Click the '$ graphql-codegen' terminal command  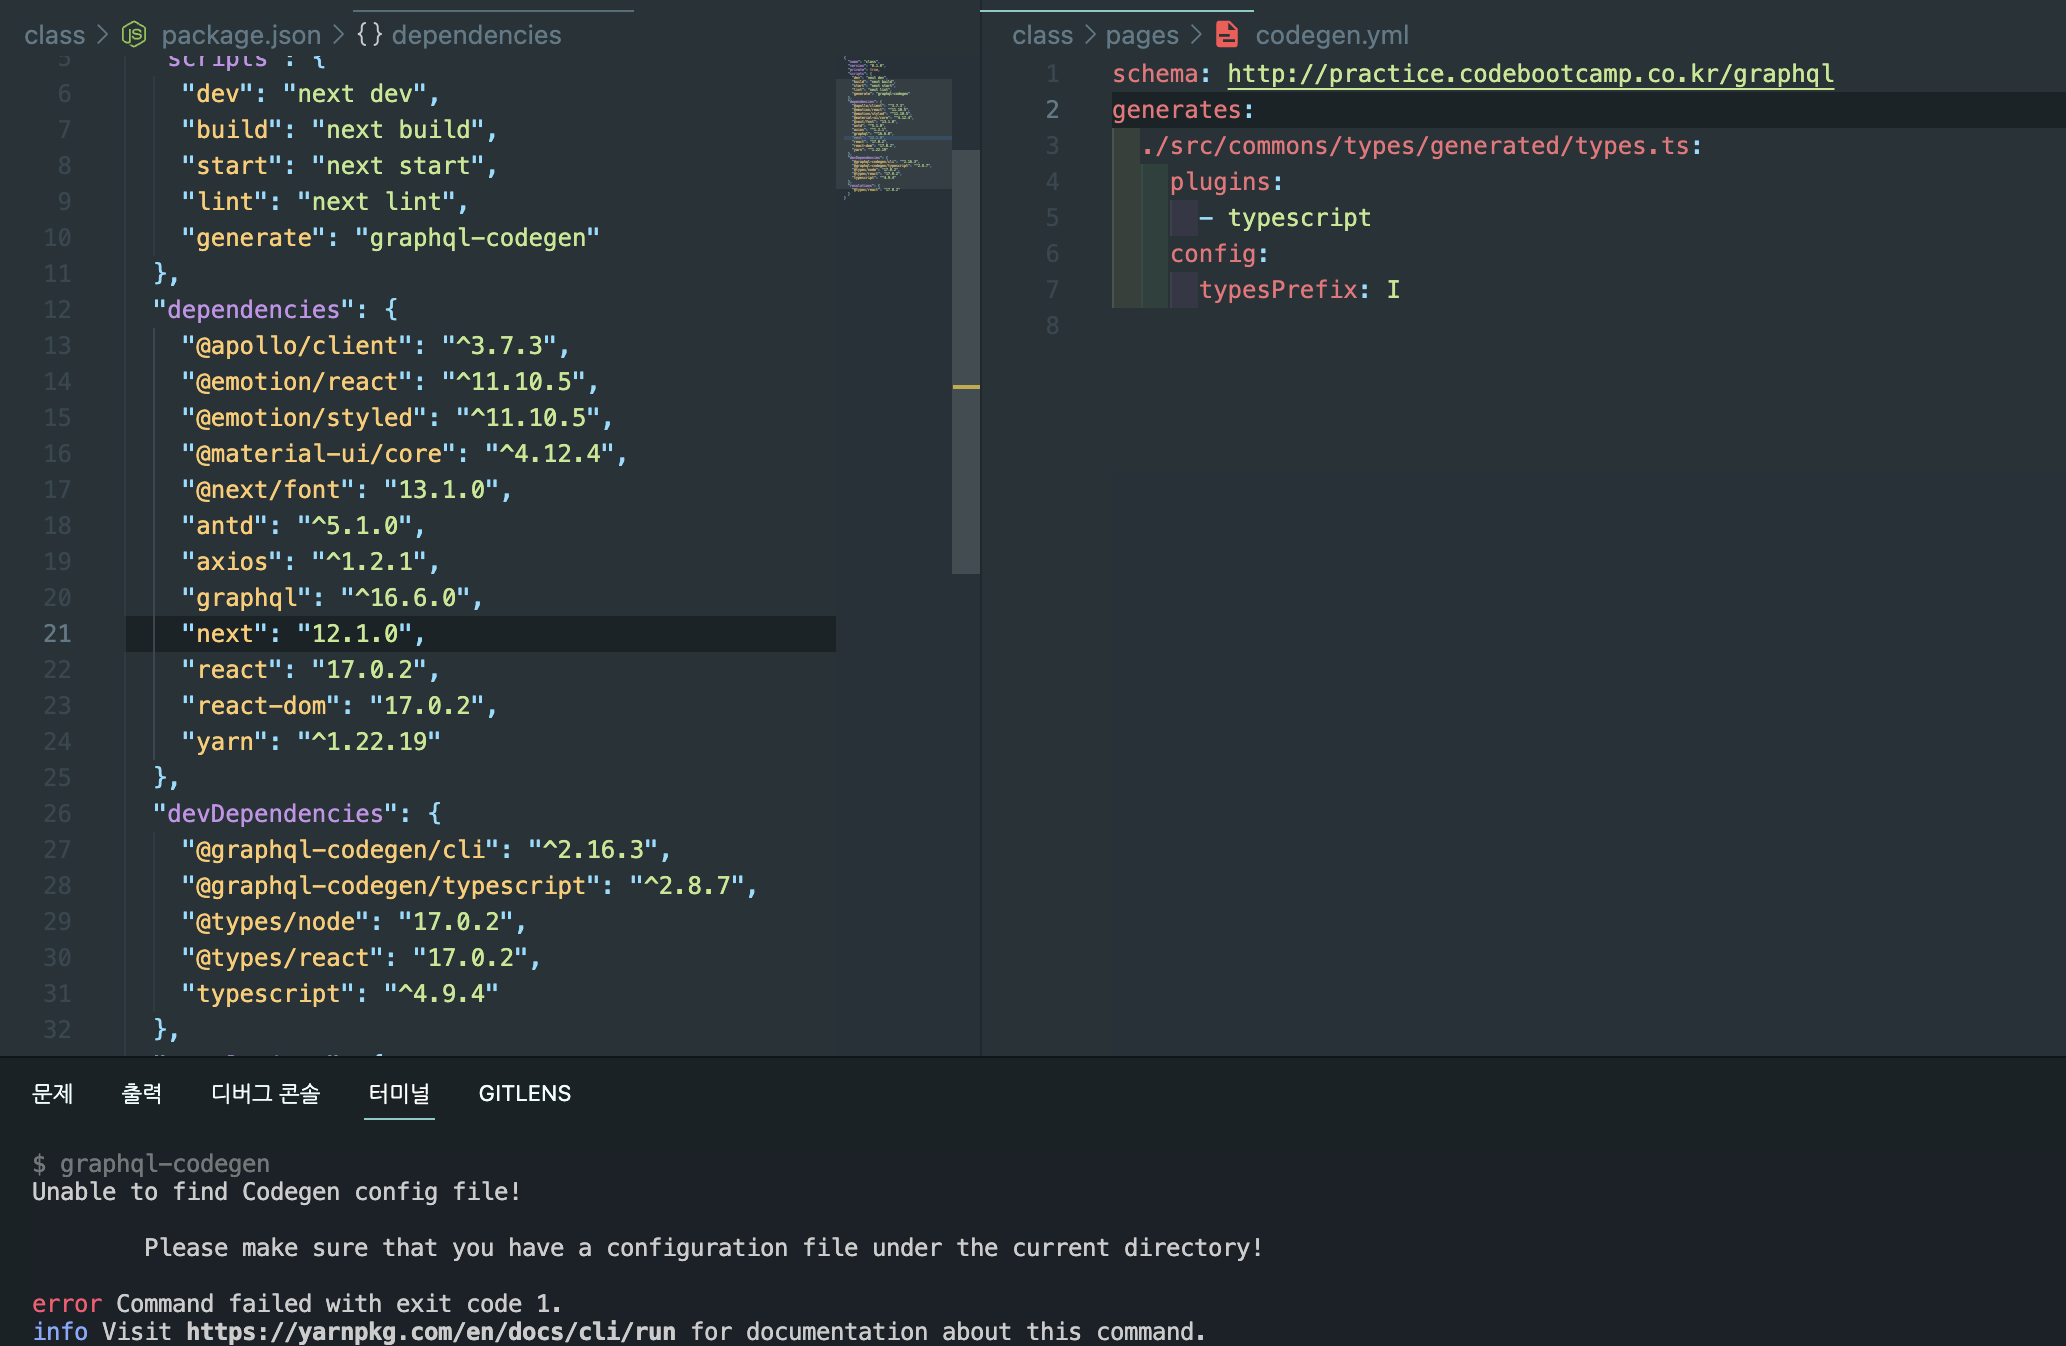click(151, 1164)
